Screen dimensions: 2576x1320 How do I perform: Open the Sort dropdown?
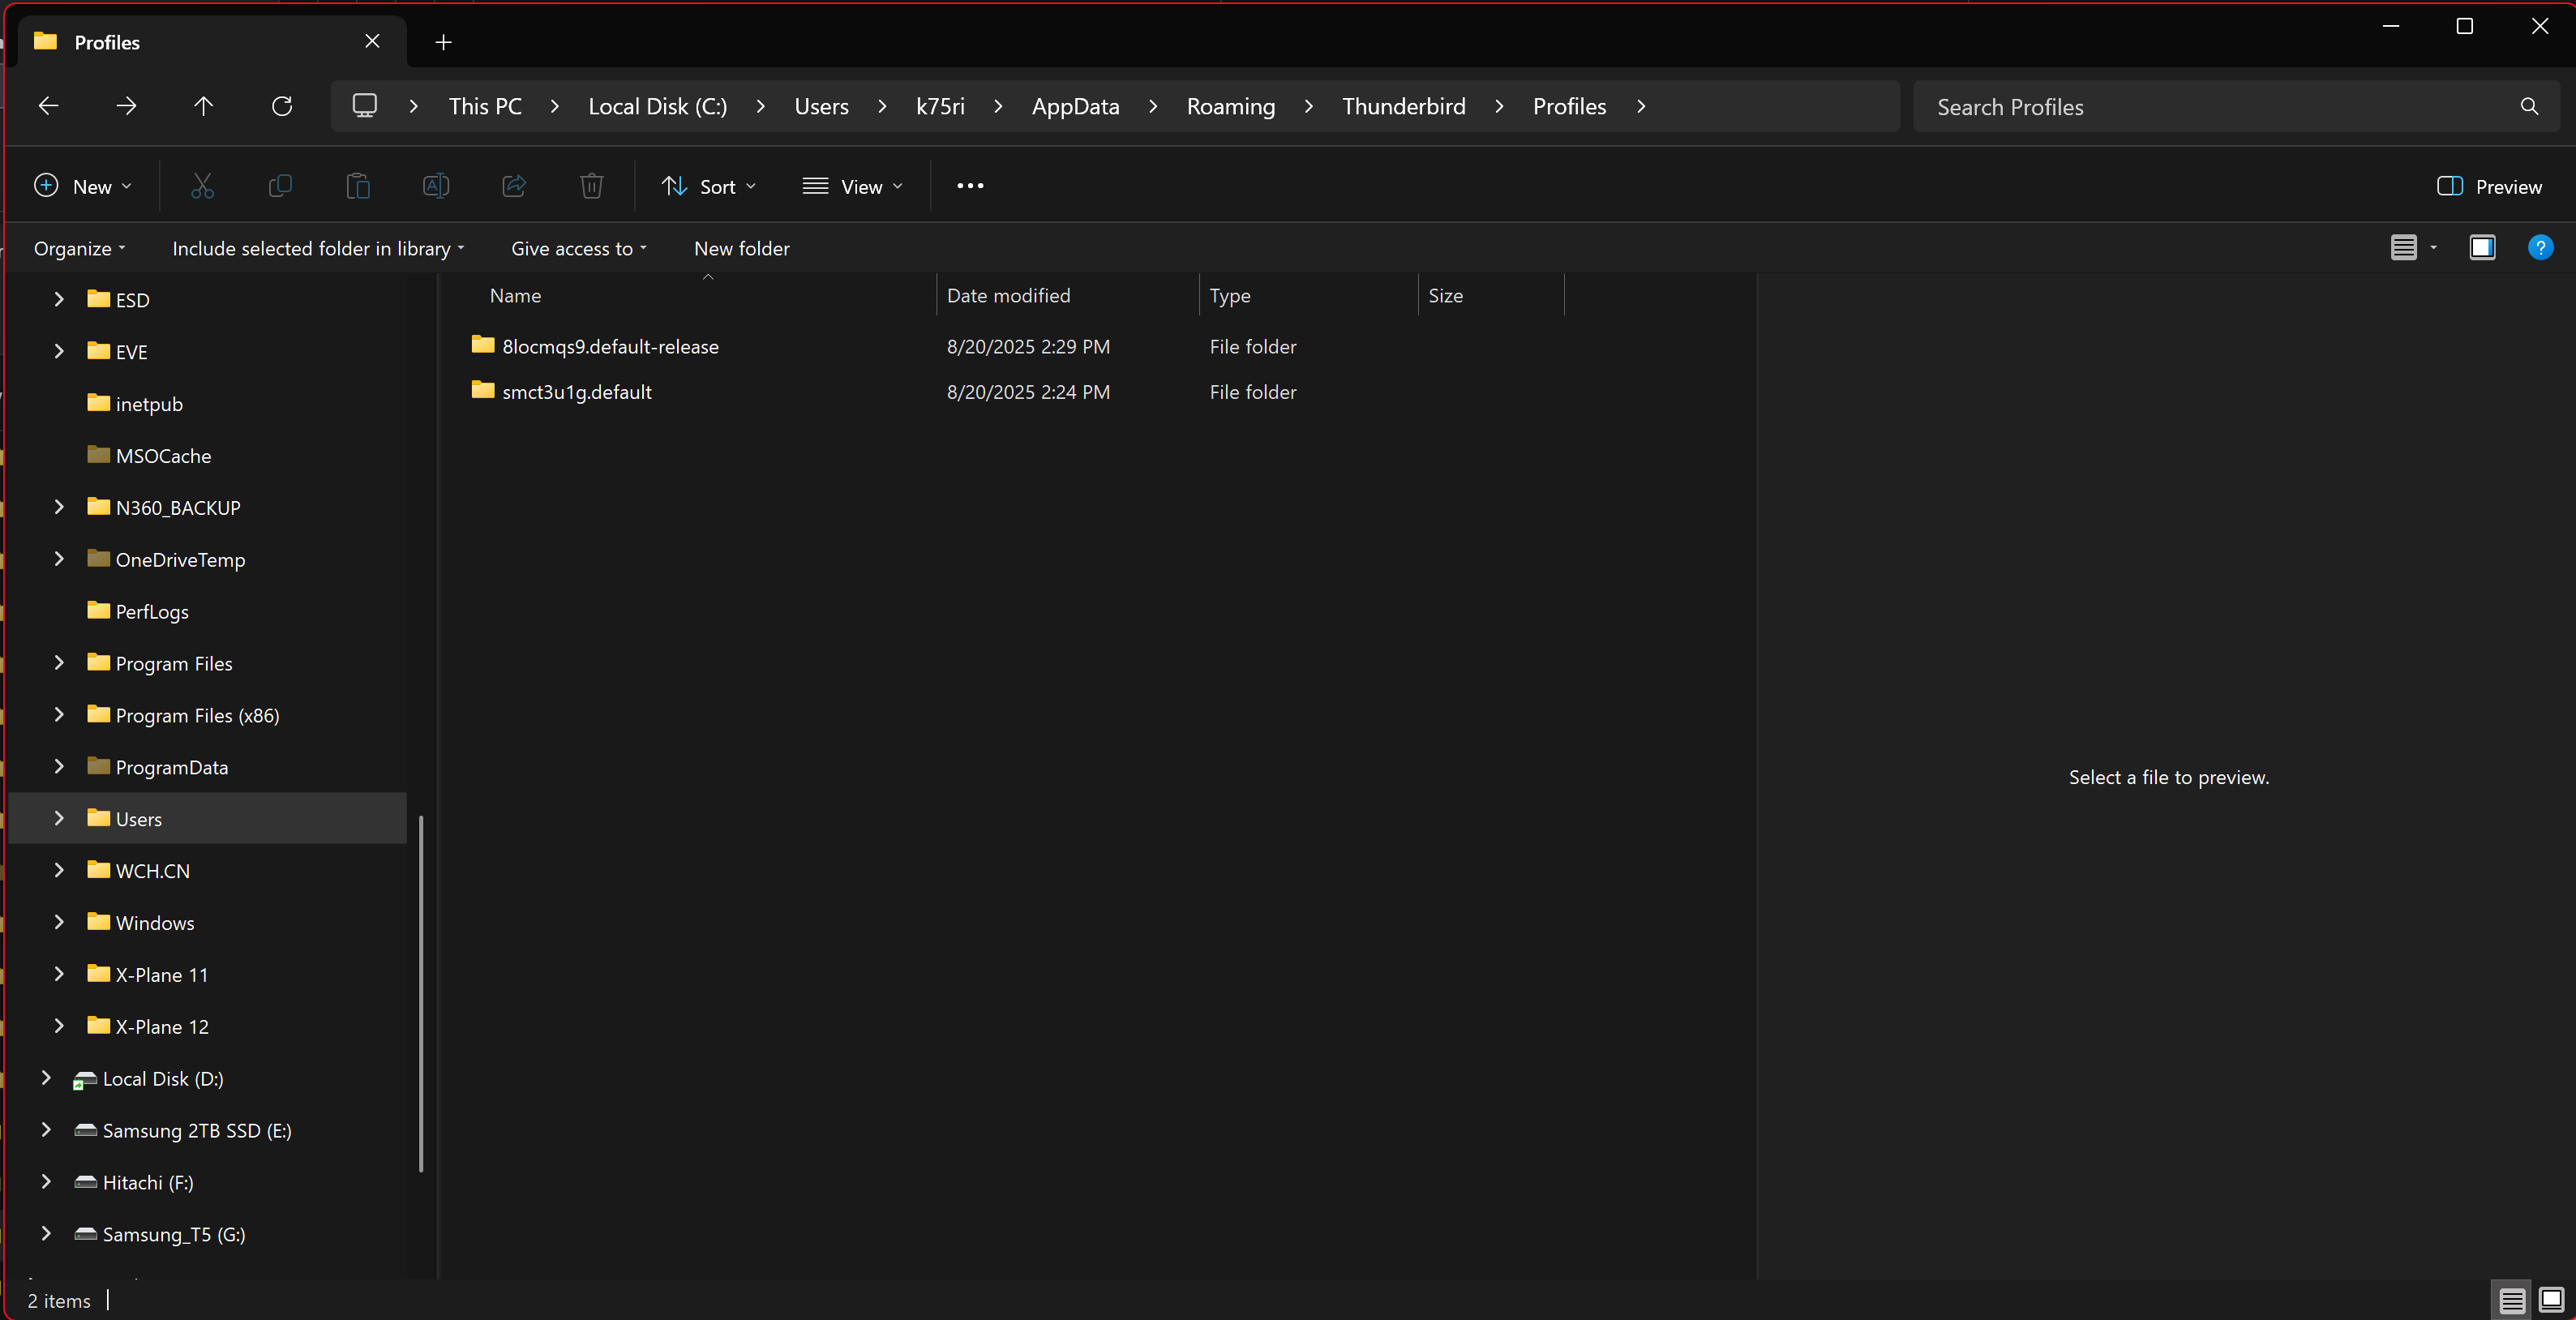708,186
